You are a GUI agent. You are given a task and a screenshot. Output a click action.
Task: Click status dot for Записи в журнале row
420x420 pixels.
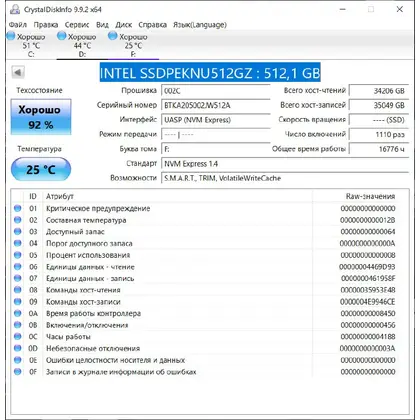[18, 372]
